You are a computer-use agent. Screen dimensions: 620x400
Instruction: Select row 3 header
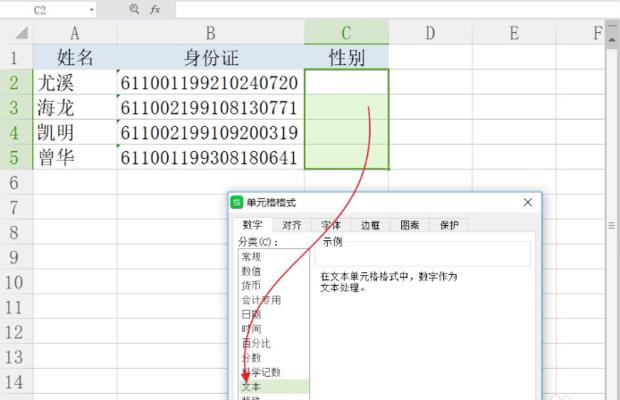(15, 107)
